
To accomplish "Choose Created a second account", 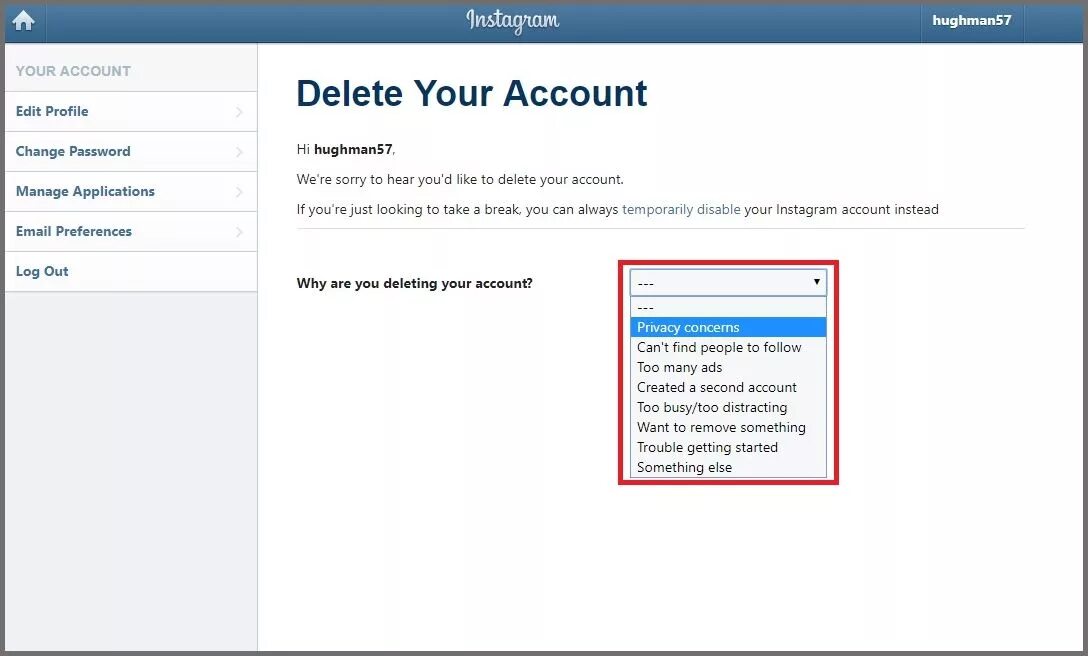I will pos(728,387).
